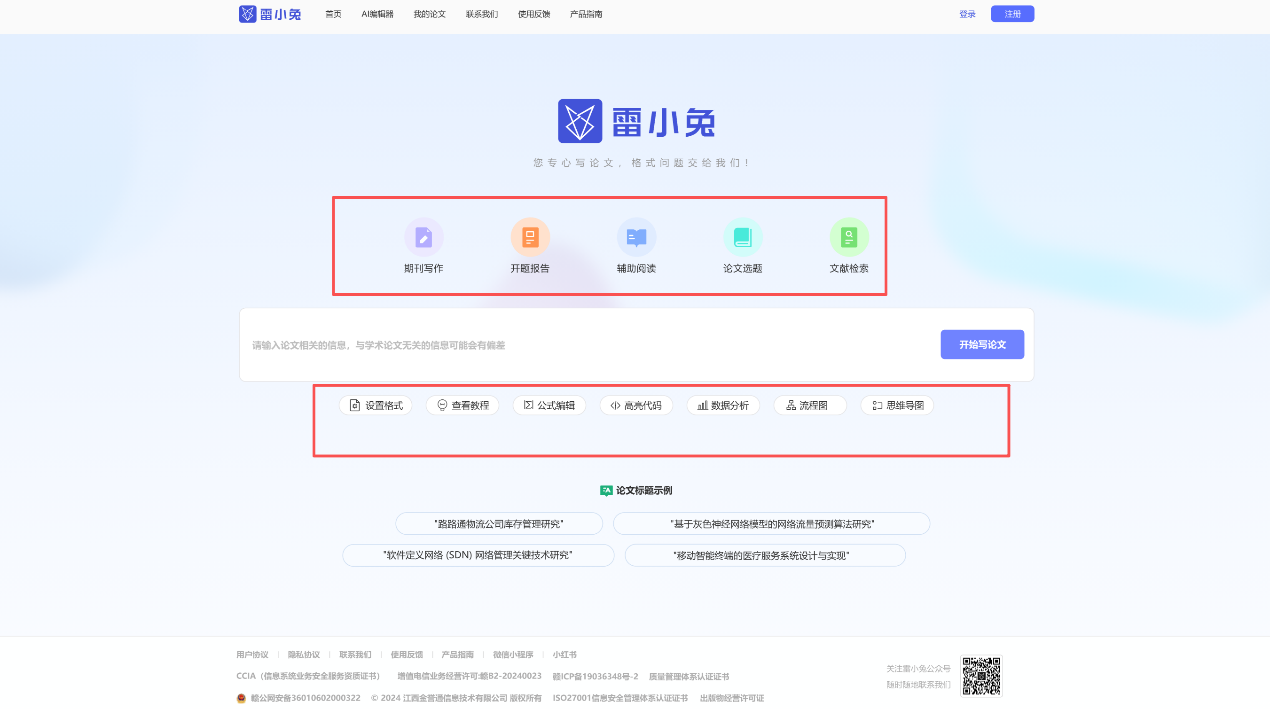Open the 开题报告 feature icon

coord(530,237)
